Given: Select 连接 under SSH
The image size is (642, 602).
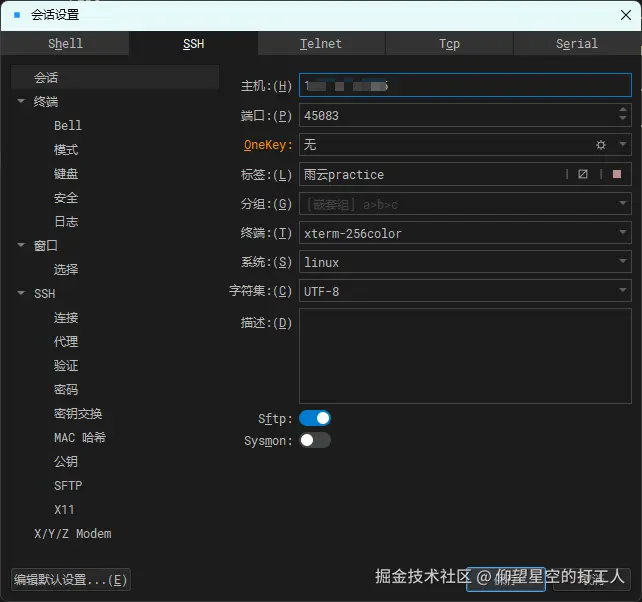Looking at the screenshot, I should [x=66, y=317].
